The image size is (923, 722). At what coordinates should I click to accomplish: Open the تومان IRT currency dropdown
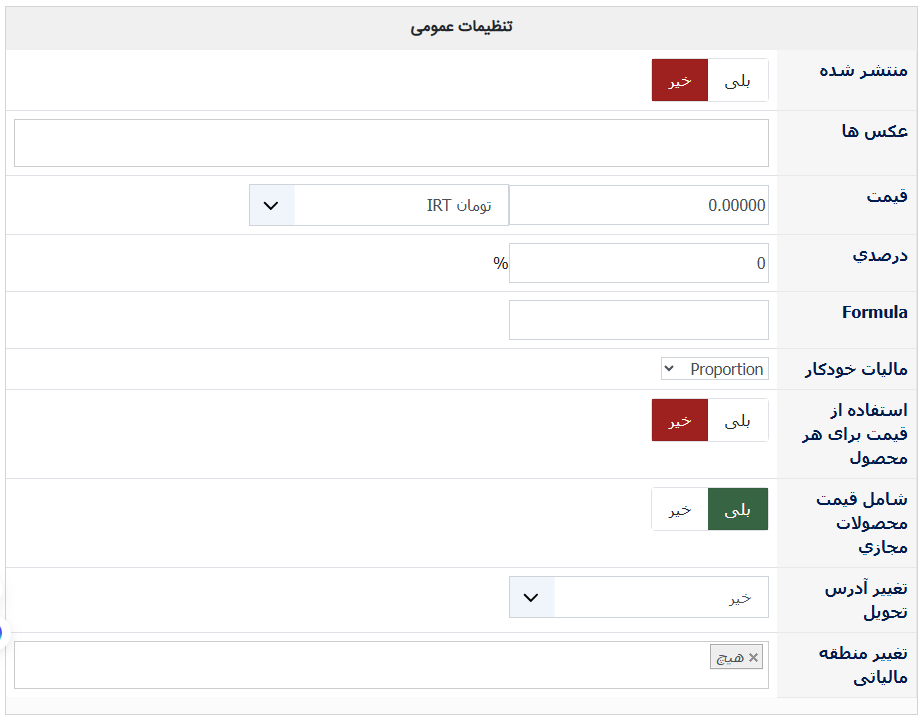(x=400, y=204)
